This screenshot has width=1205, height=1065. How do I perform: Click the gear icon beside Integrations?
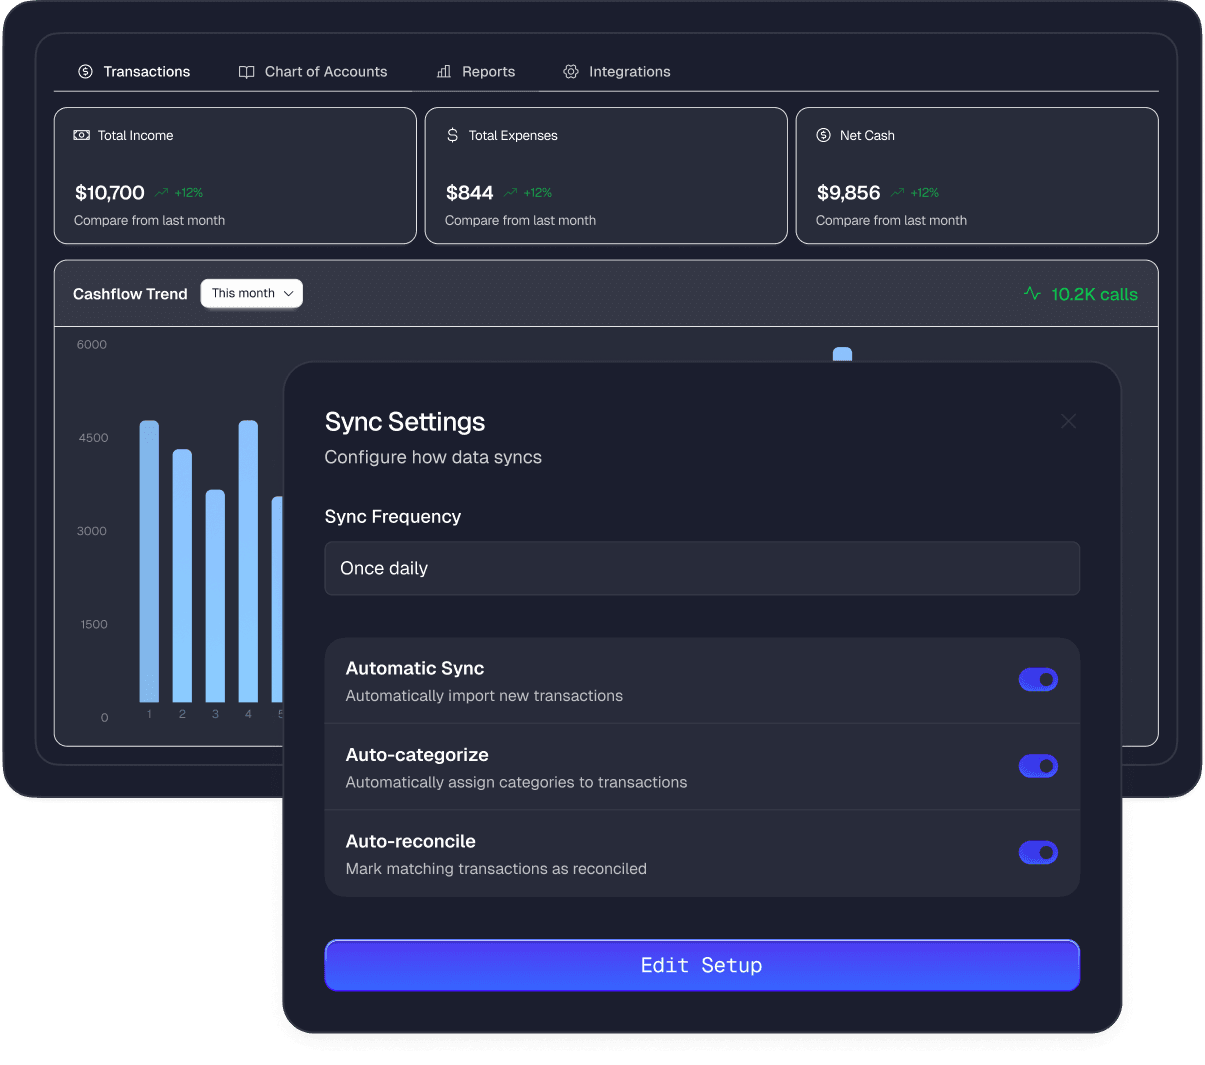[x=571, y=71]
